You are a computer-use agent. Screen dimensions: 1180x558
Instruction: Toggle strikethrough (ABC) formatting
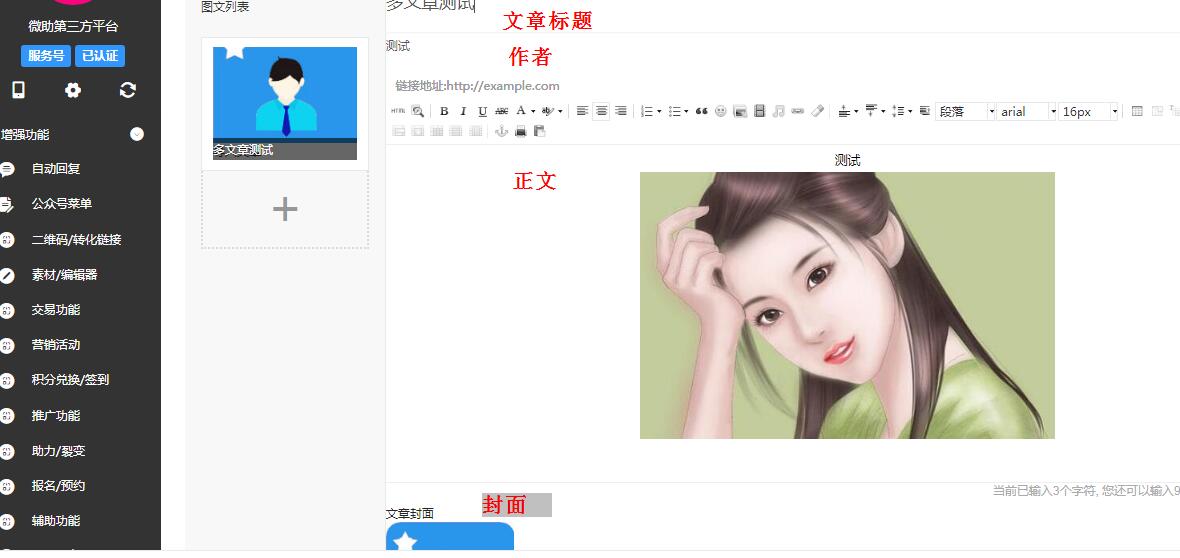point(501,111)
